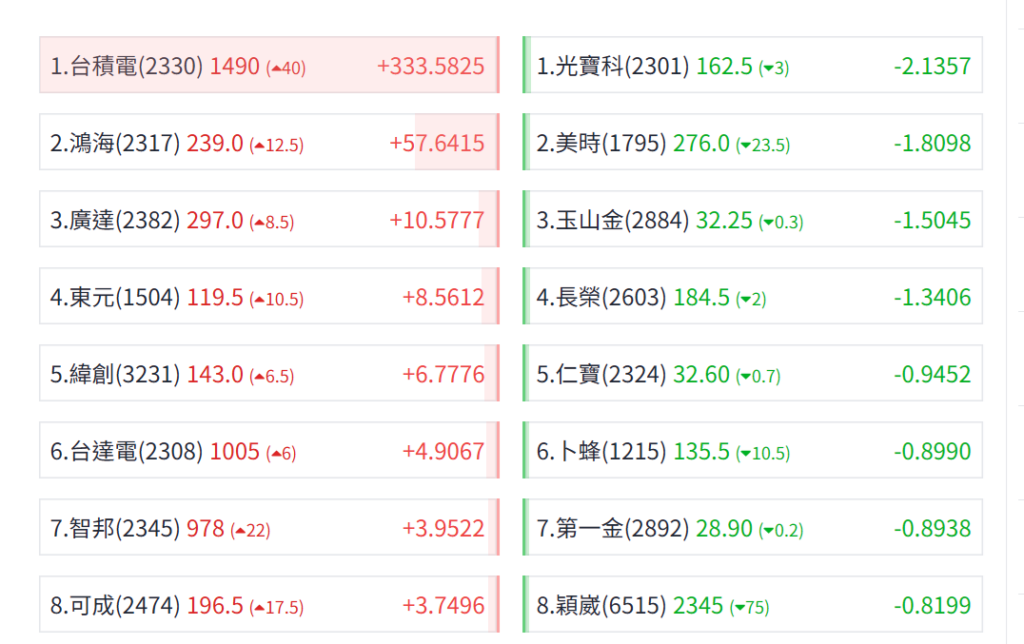Select the 仁寶(2324) stock name
Screen dimensions: 1024x644
(x=601, y=375)
